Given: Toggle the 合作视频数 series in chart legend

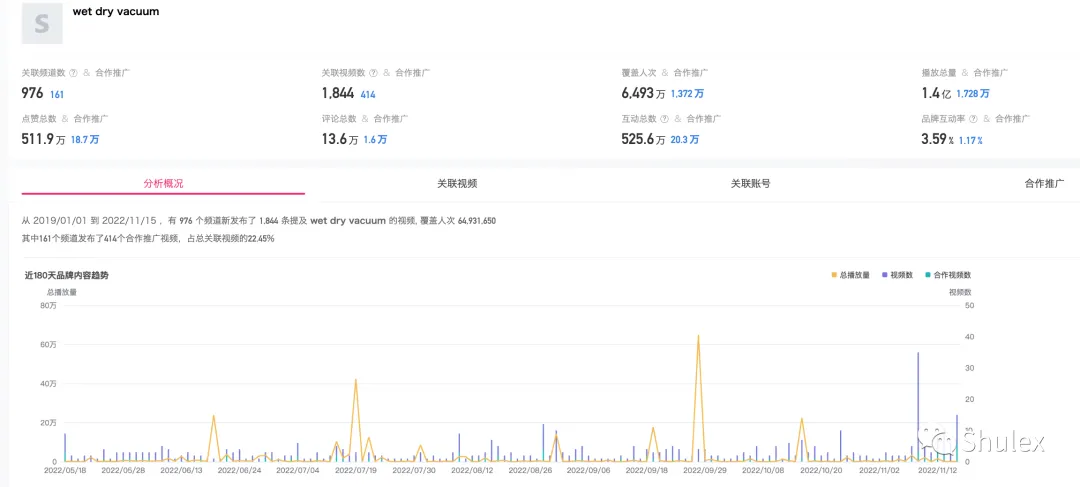Looking at the screenshot, I should tap(948, 275).
